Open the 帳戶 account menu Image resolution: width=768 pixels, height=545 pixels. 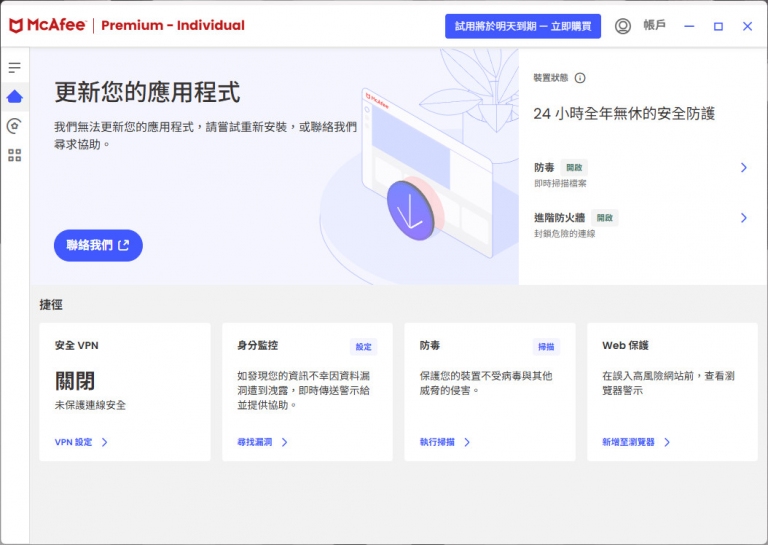click(654, 25)
